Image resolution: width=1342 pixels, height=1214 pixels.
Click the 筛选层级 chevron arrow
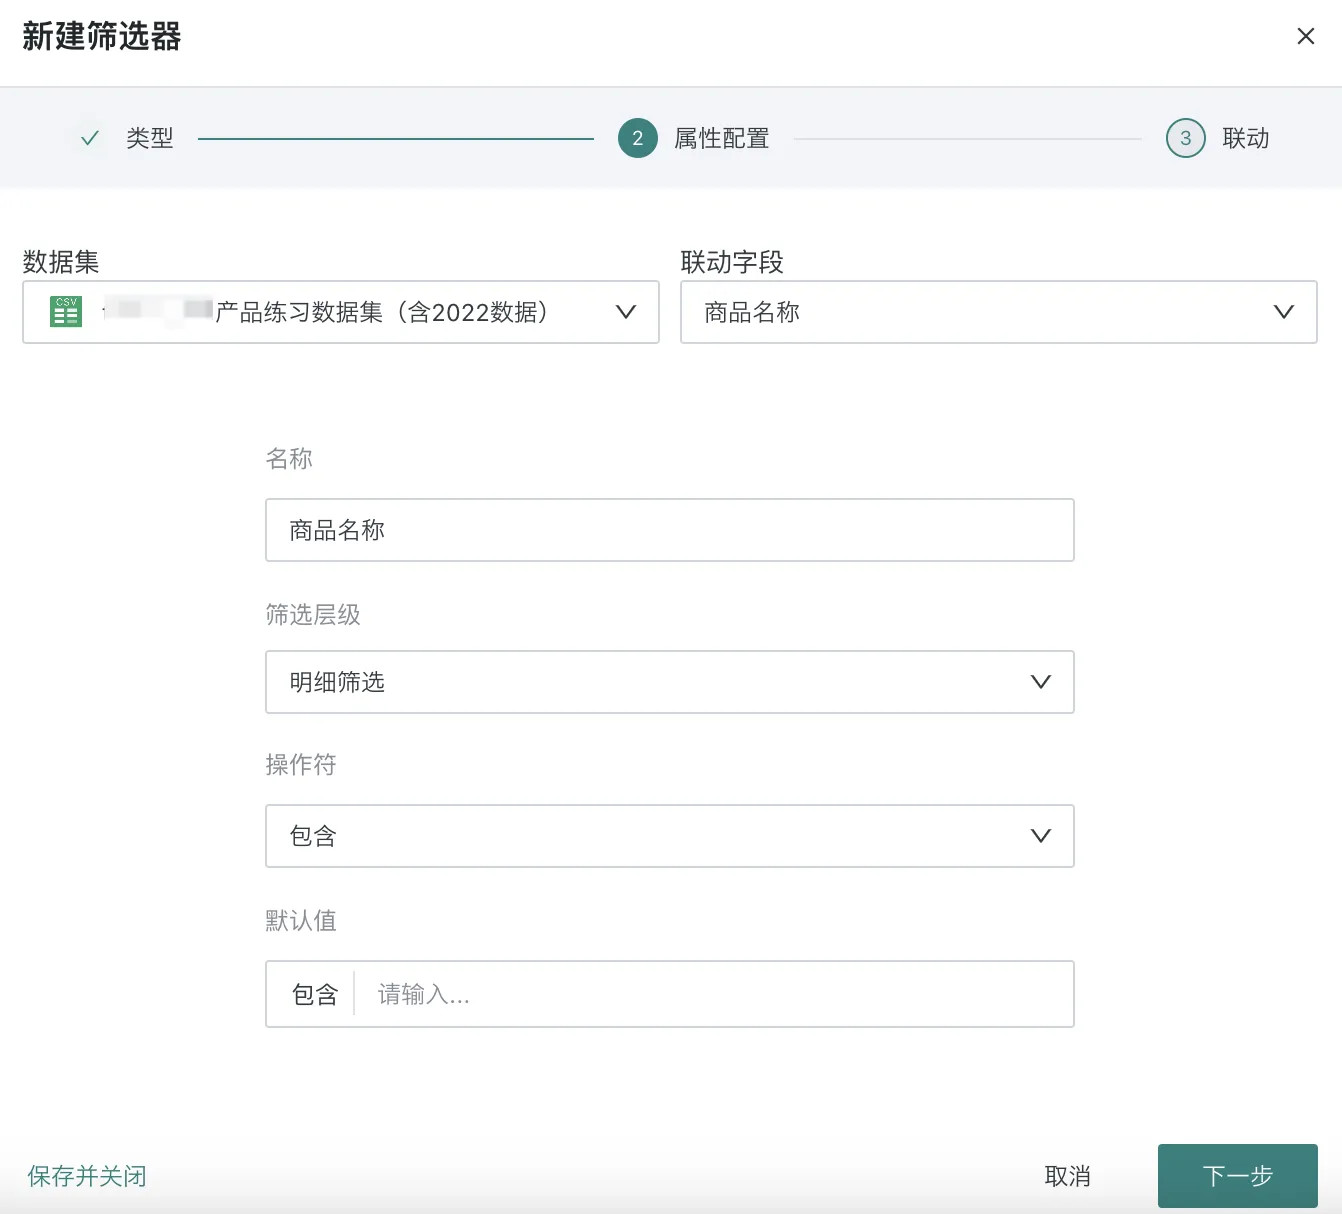tap(1040, 682)
